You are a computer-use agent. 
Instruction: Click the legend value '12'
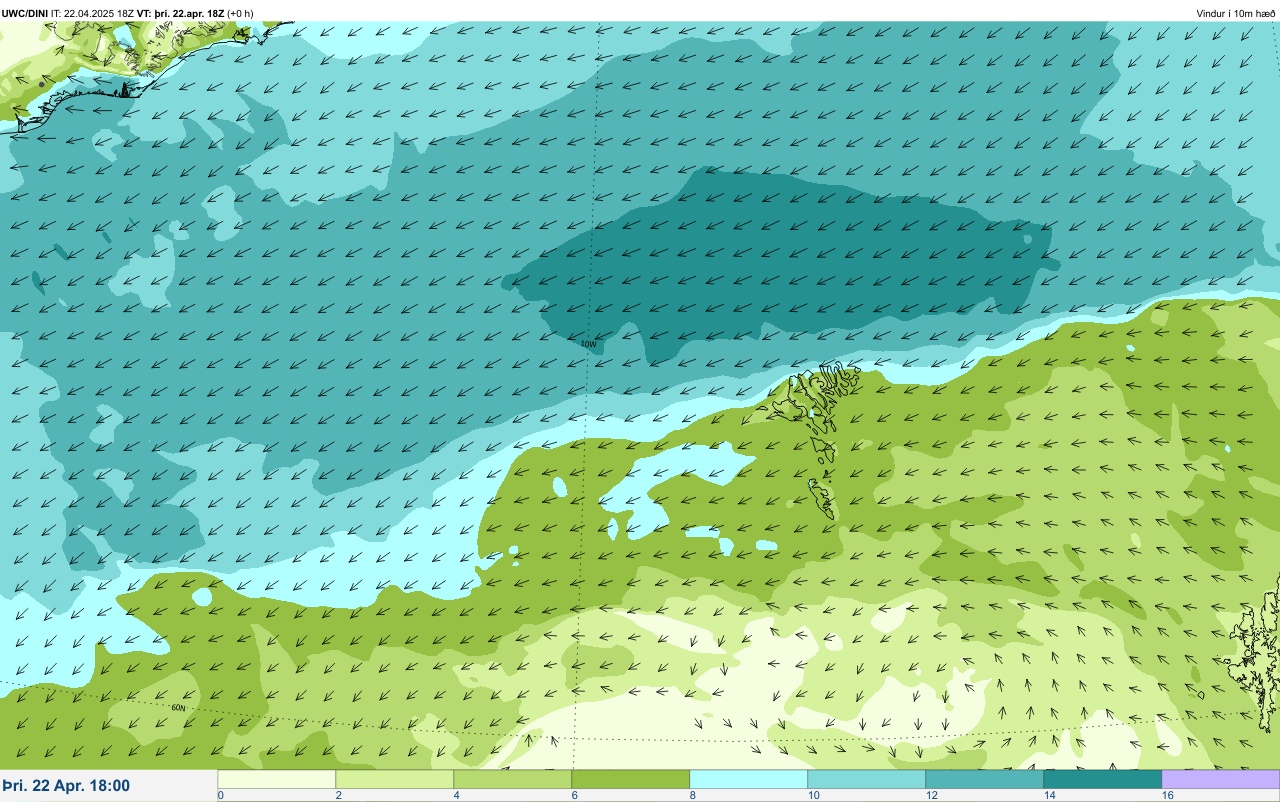[932, 795]
